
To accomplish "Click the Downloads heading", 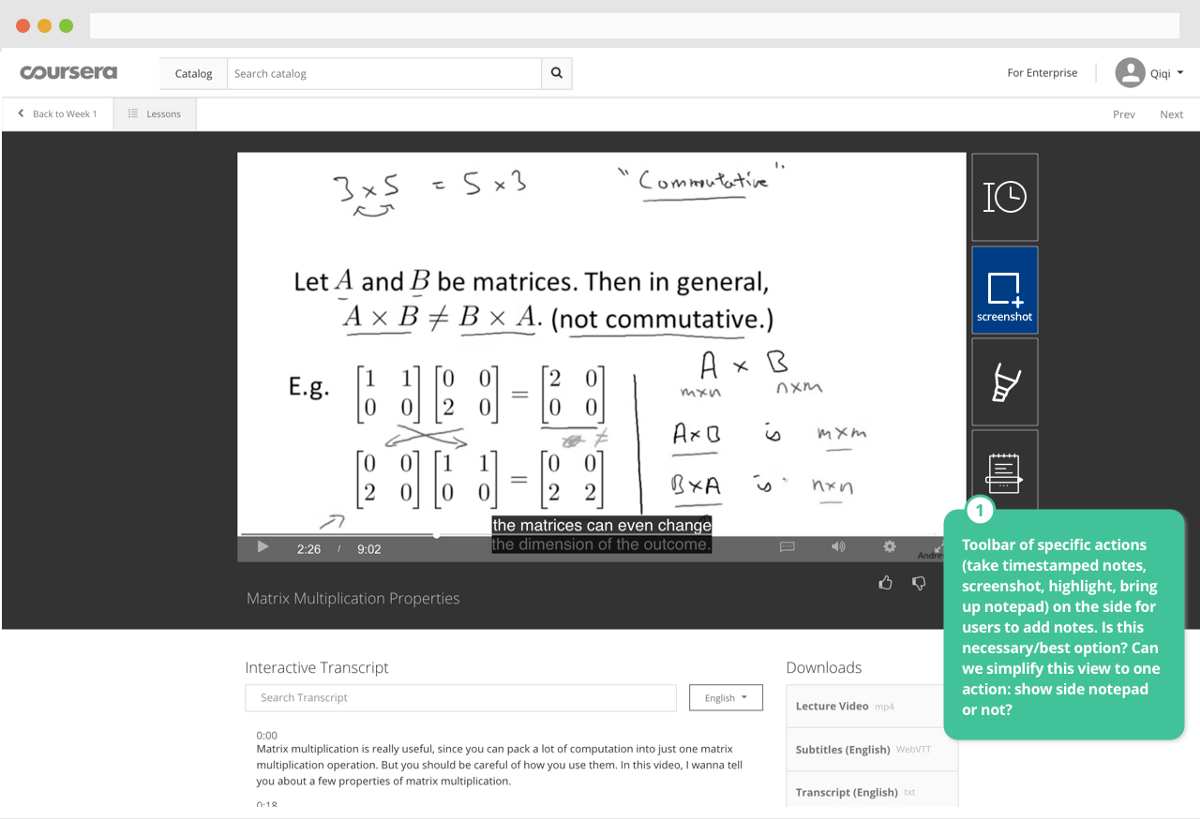I will point(824,668).
